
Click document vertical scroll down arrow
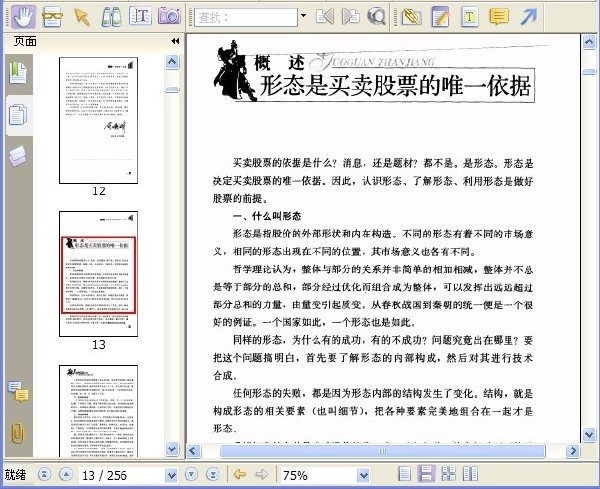589,435
